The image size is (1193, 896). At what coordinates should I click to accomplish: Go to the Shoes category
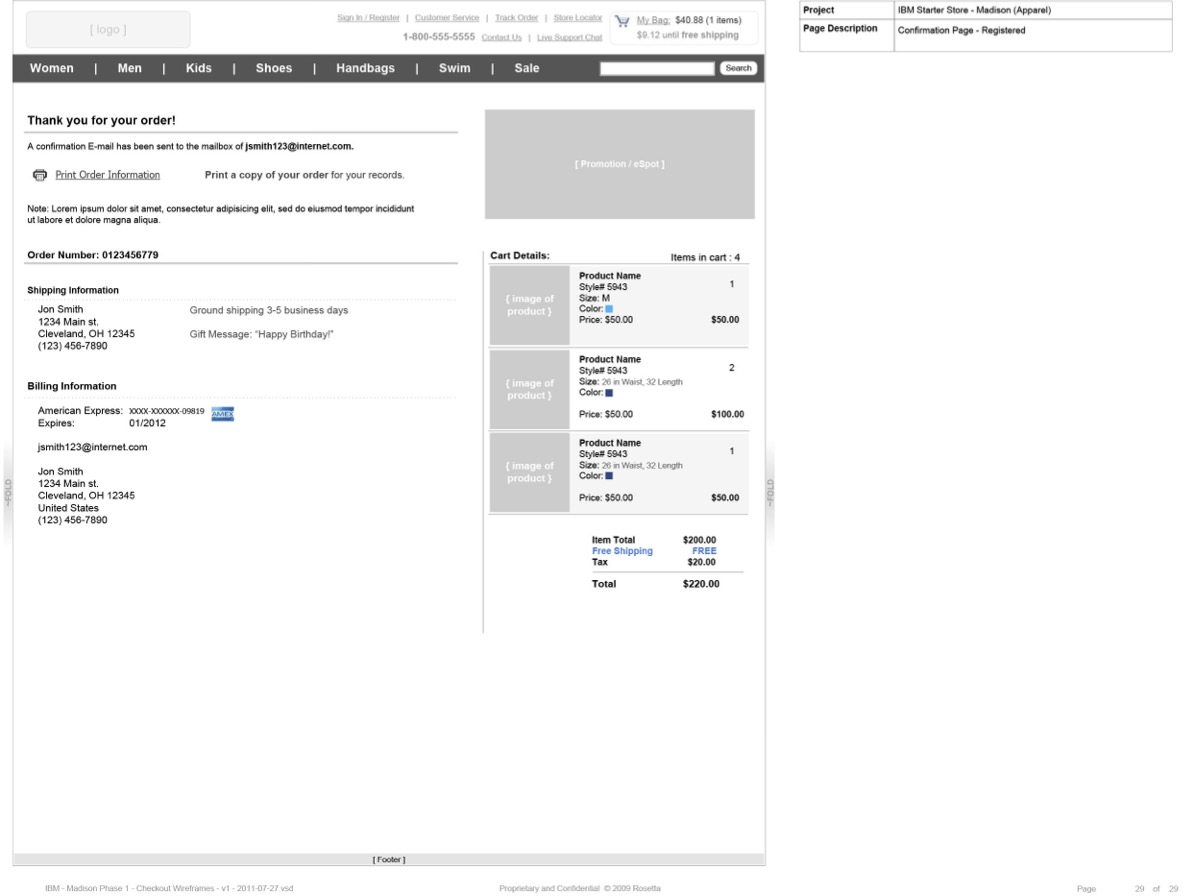pos(274,68)
